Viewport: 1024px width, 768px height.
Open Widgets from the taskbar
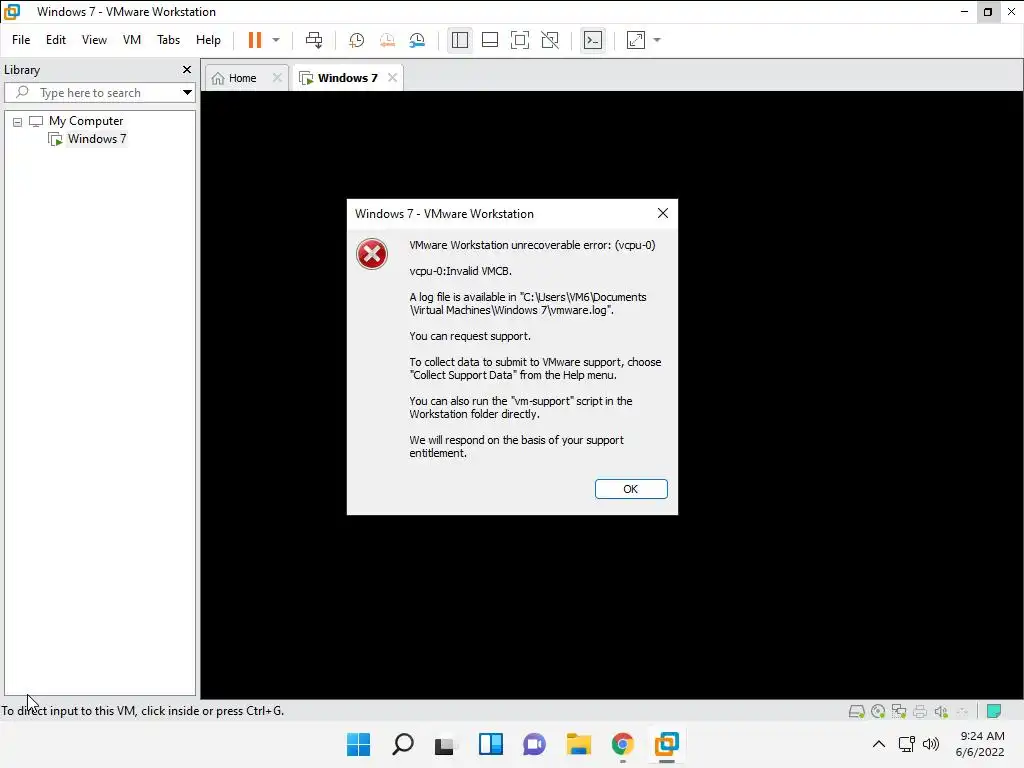[490, 744]
